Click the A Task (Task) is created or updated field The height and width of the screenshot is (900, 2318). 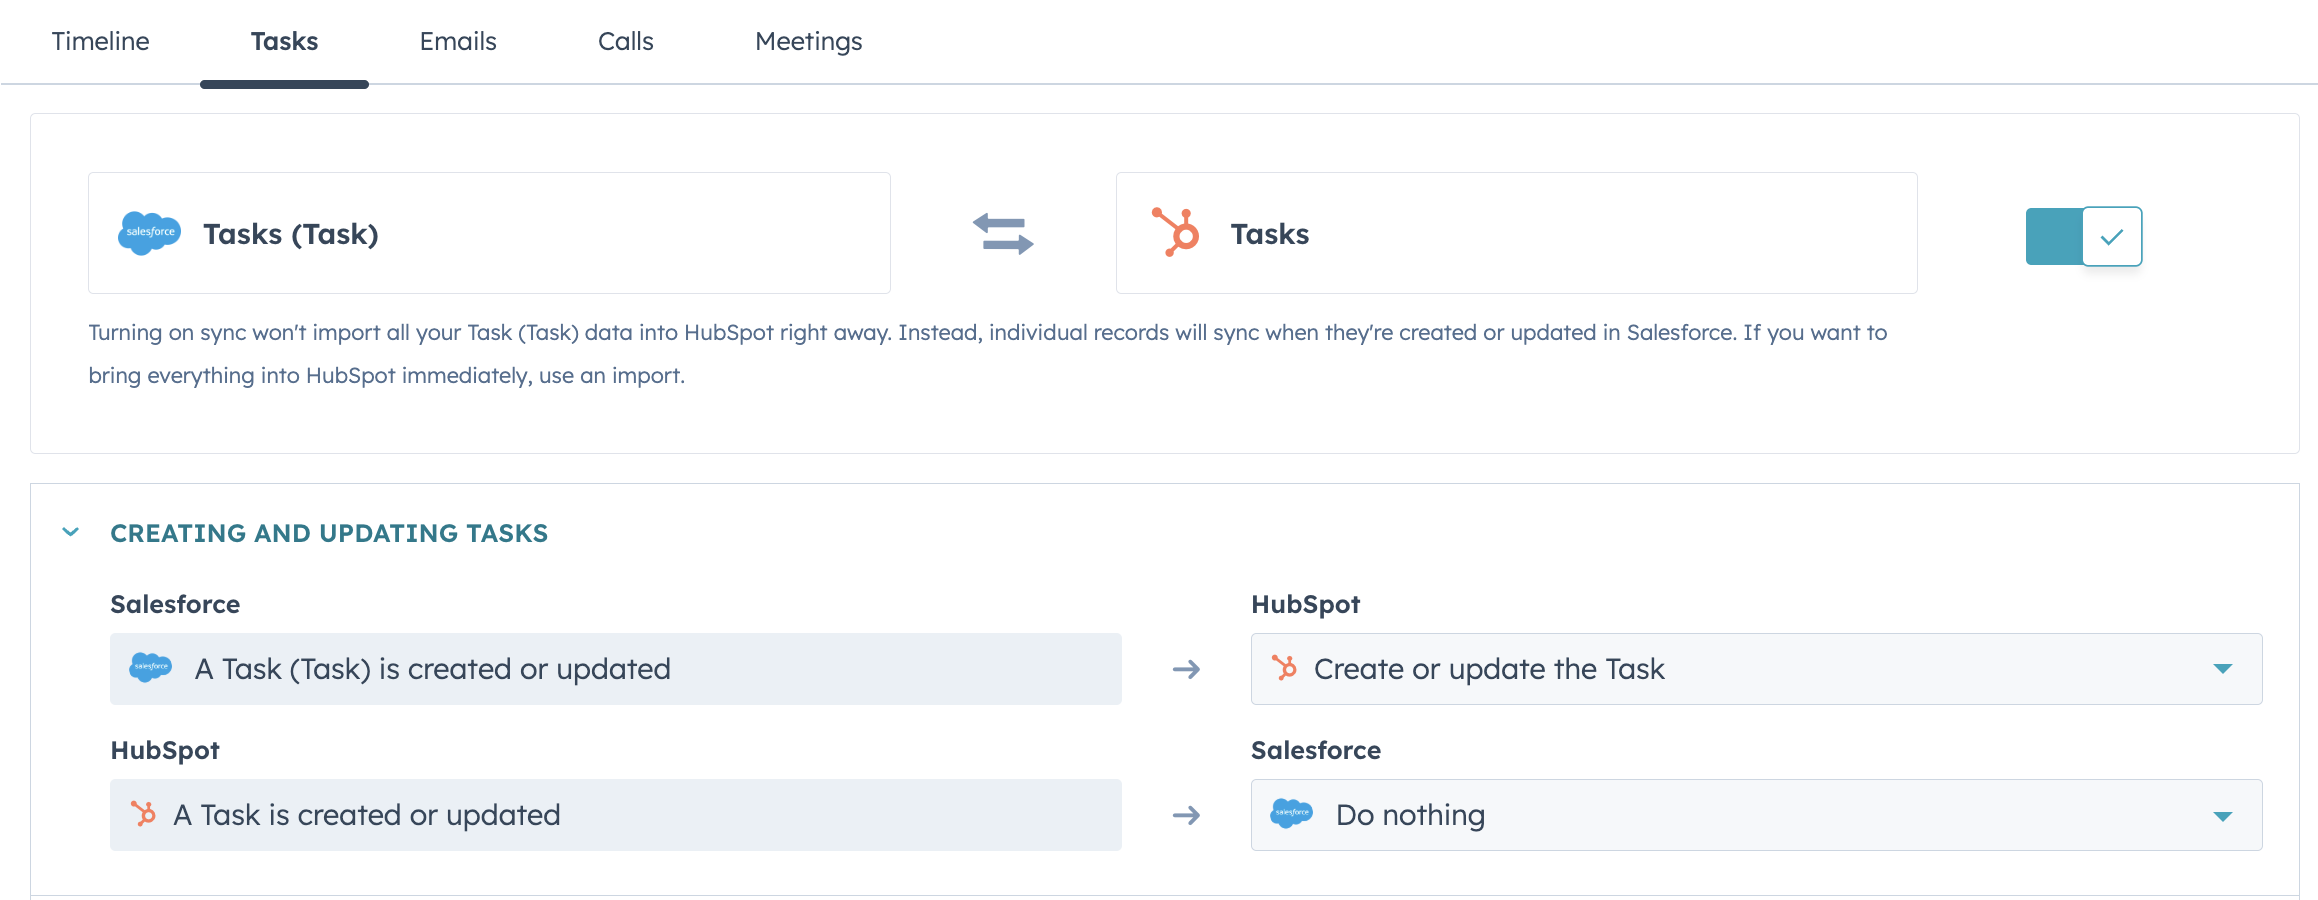[x=616, y=669]
